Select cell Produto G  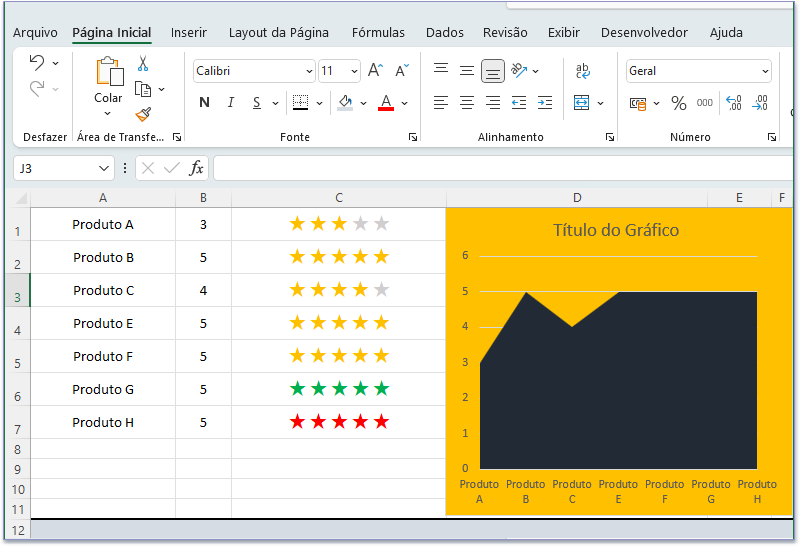click(103, 389)
